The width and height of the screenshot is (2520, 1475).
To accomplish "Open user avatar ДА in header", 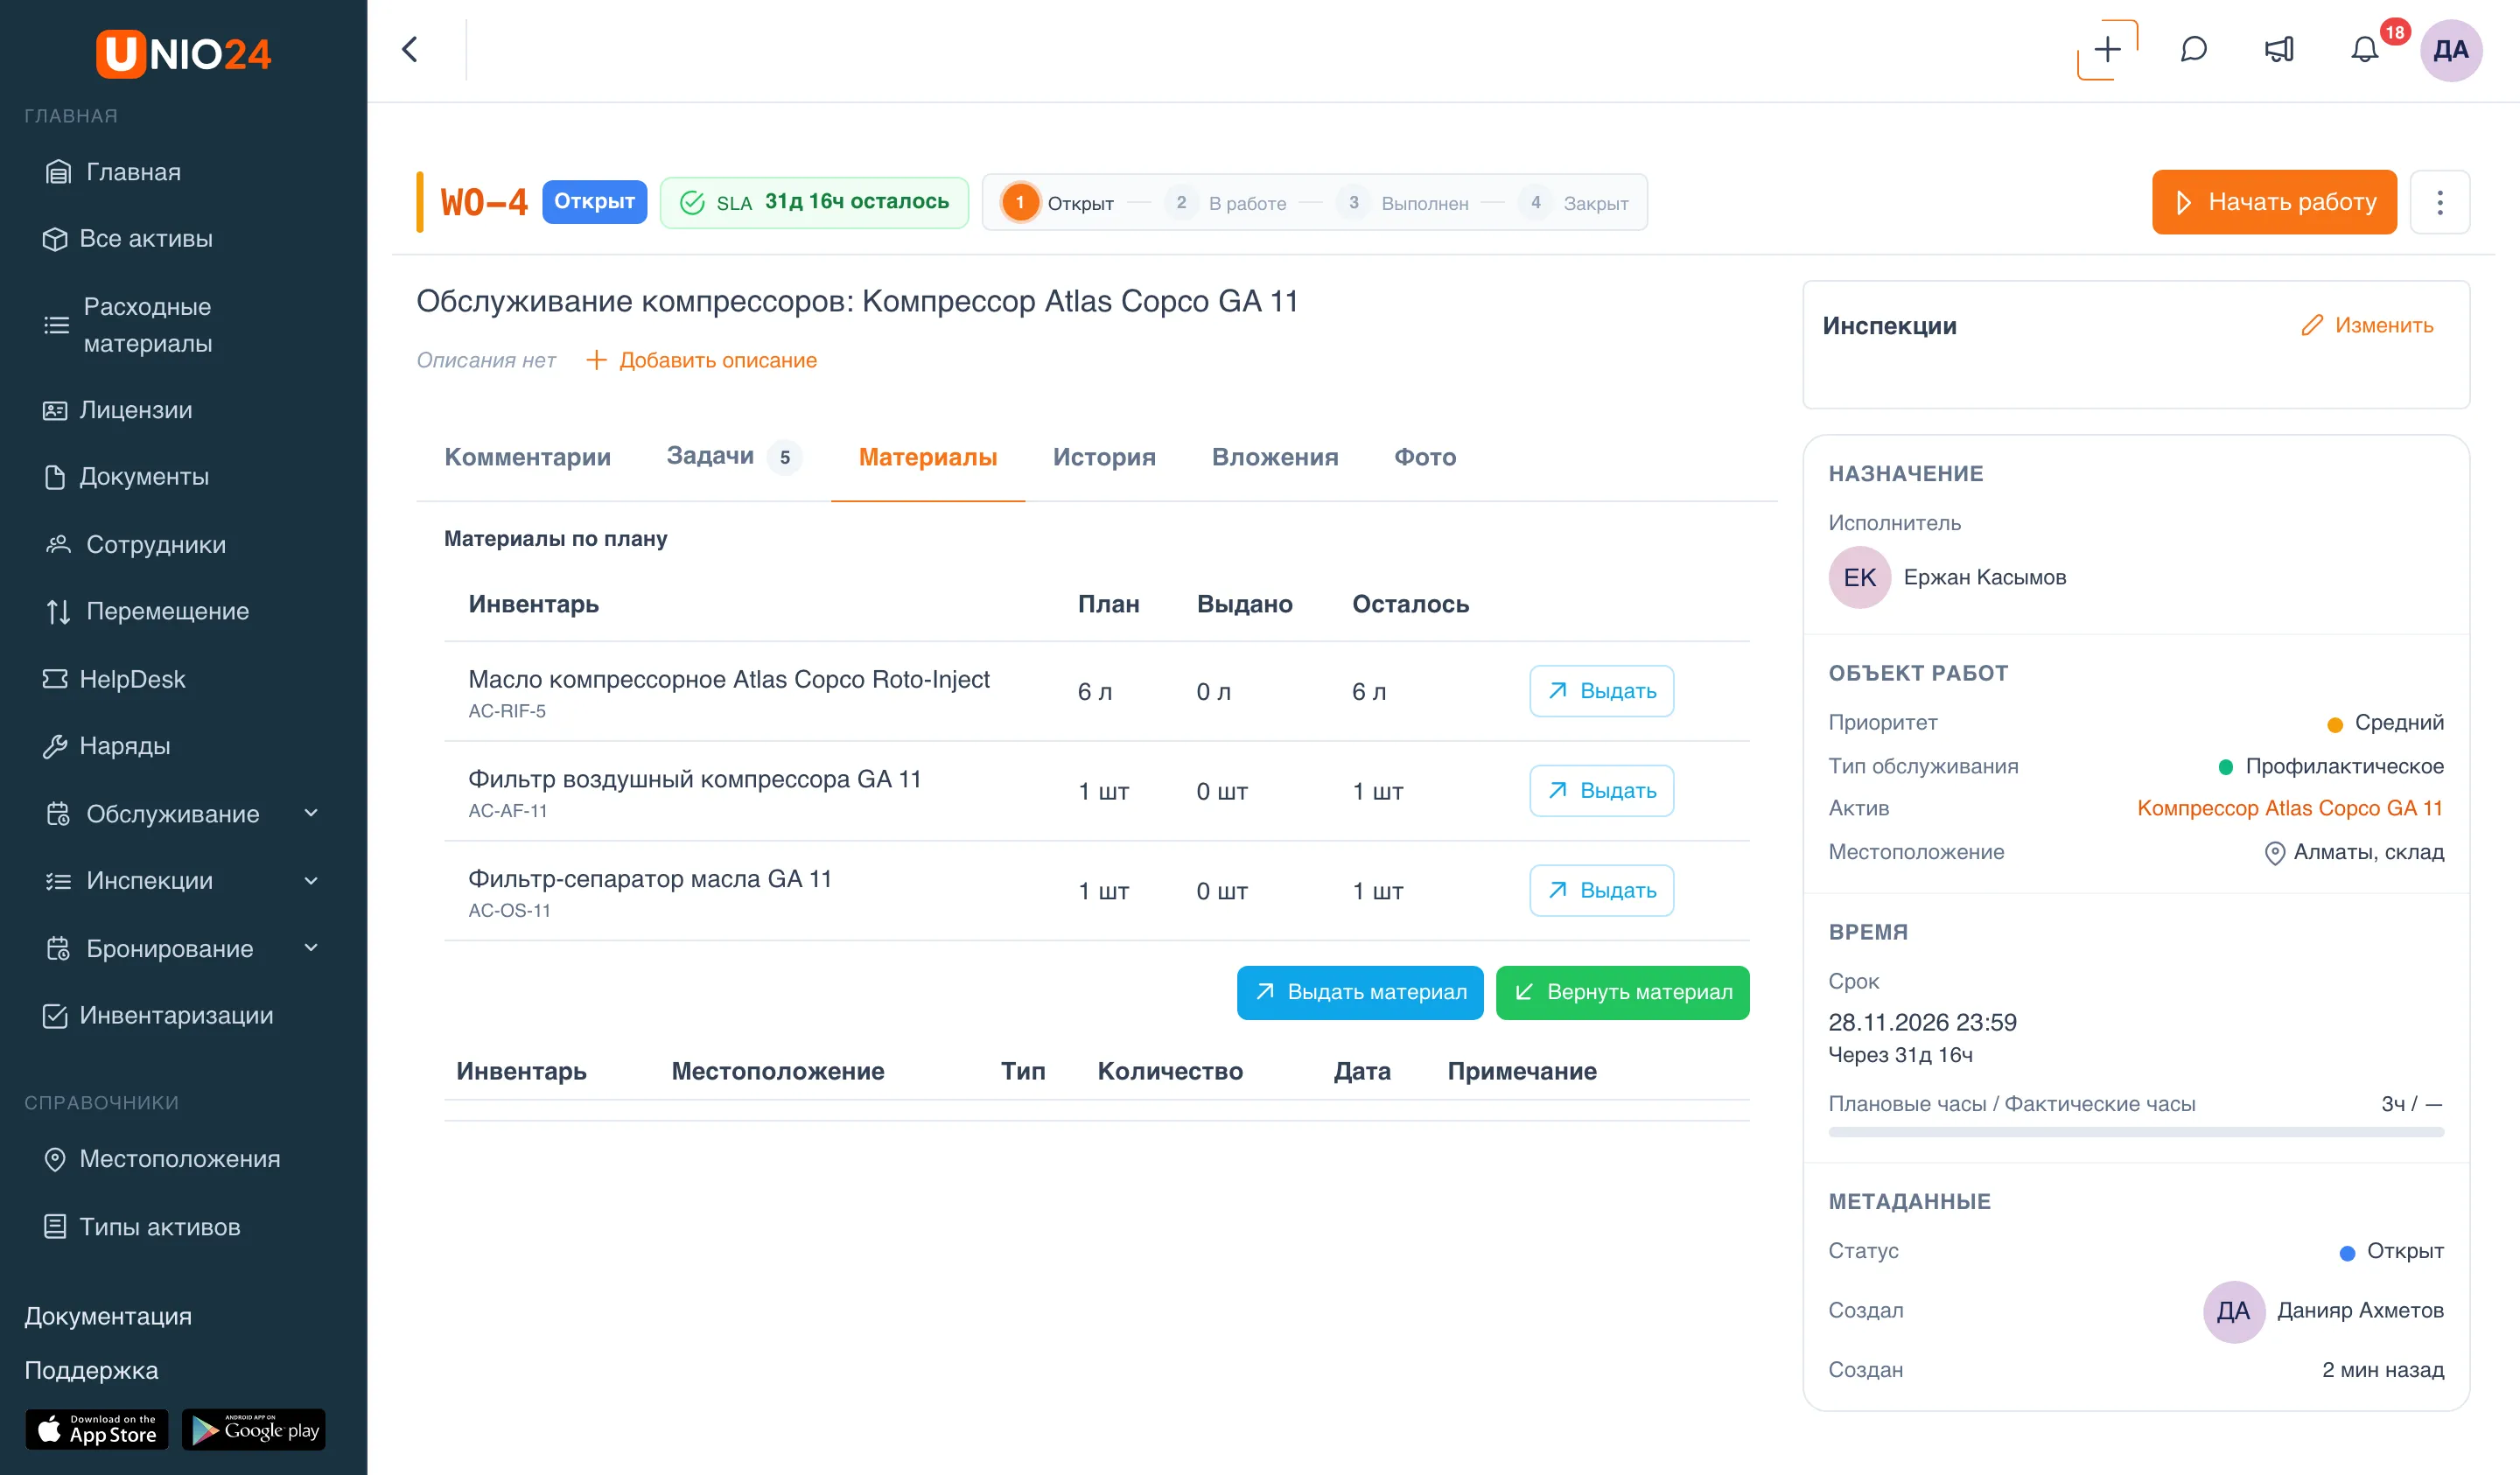I will coord(2451,50).
